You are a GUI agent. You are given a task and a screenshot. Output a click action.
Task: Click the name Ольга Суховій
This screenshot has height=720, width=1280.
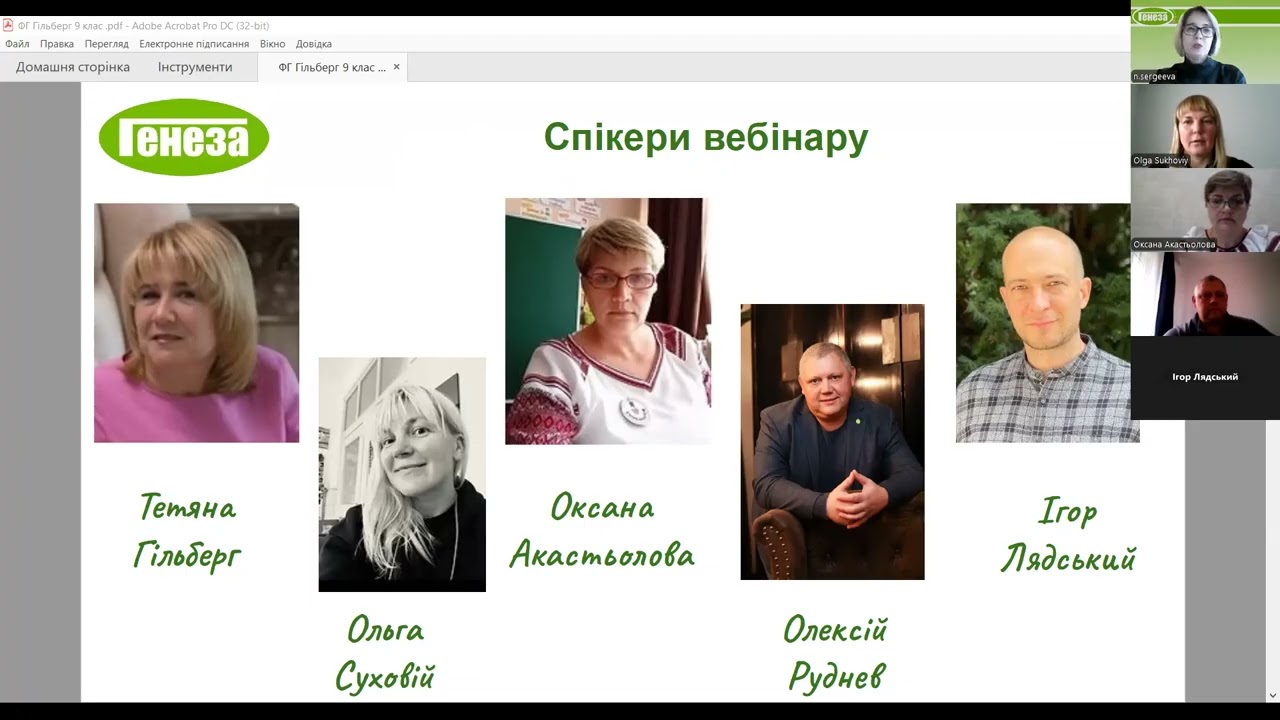point(385,654)
